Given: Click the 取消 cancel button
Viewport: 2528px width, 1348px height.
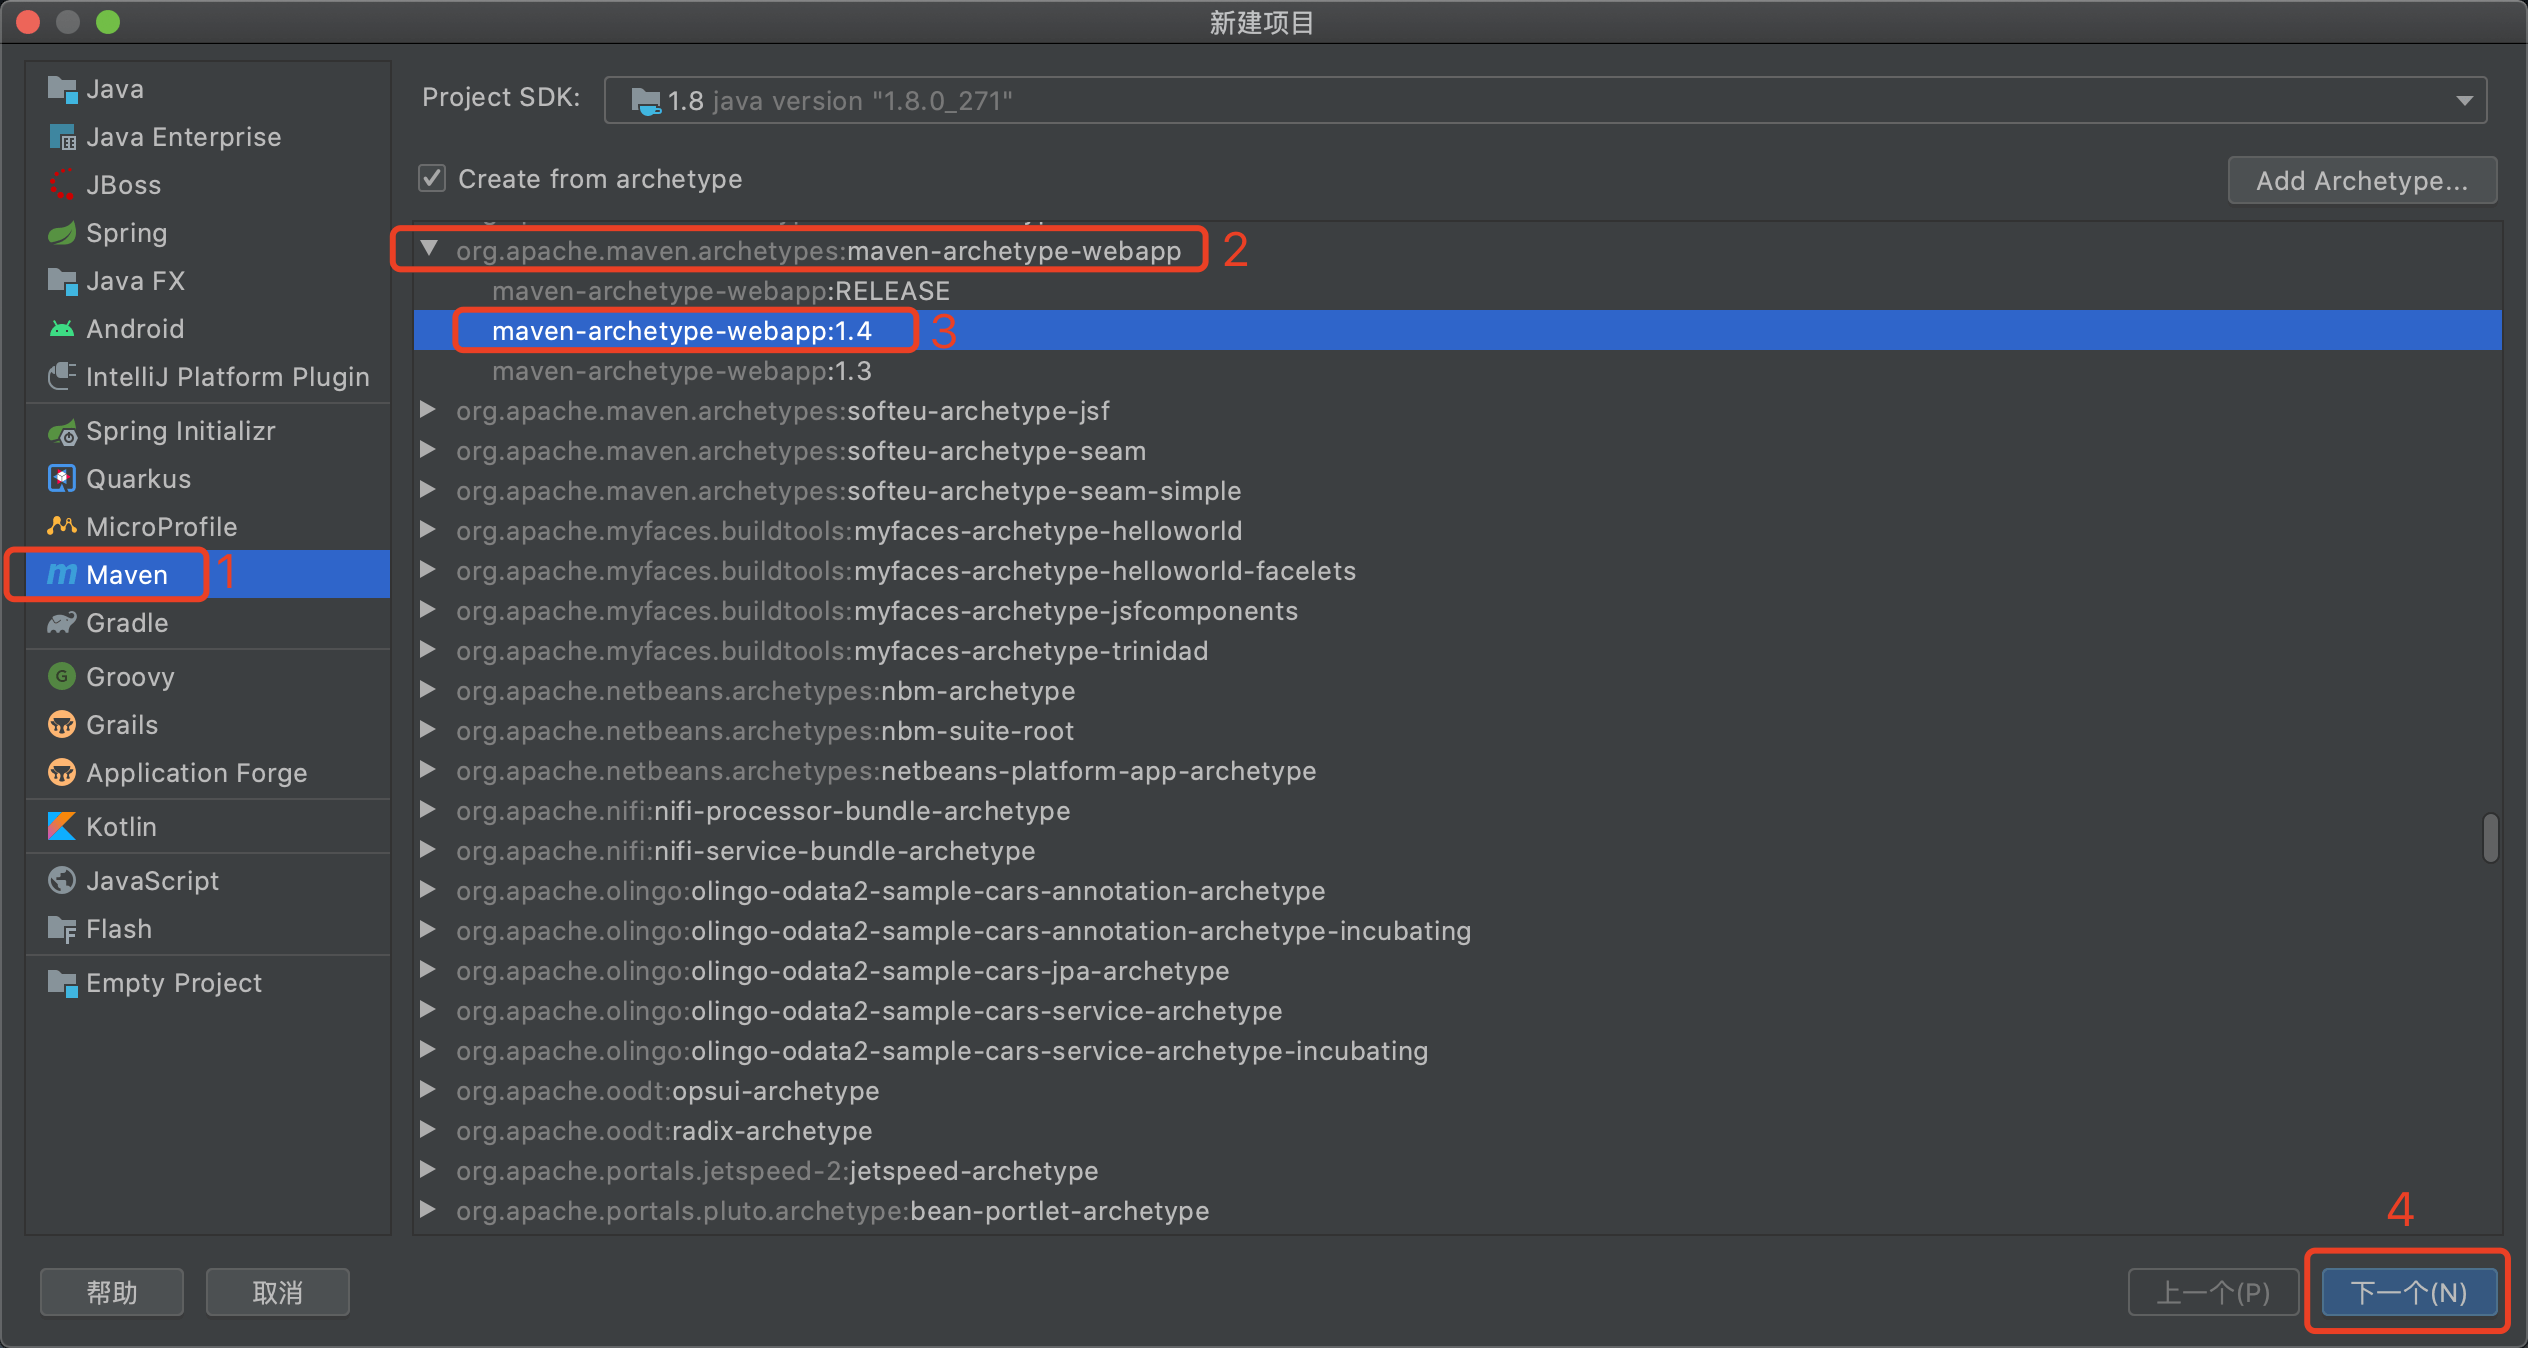Looking at the screenshot, I should [x=278, y=1292].
